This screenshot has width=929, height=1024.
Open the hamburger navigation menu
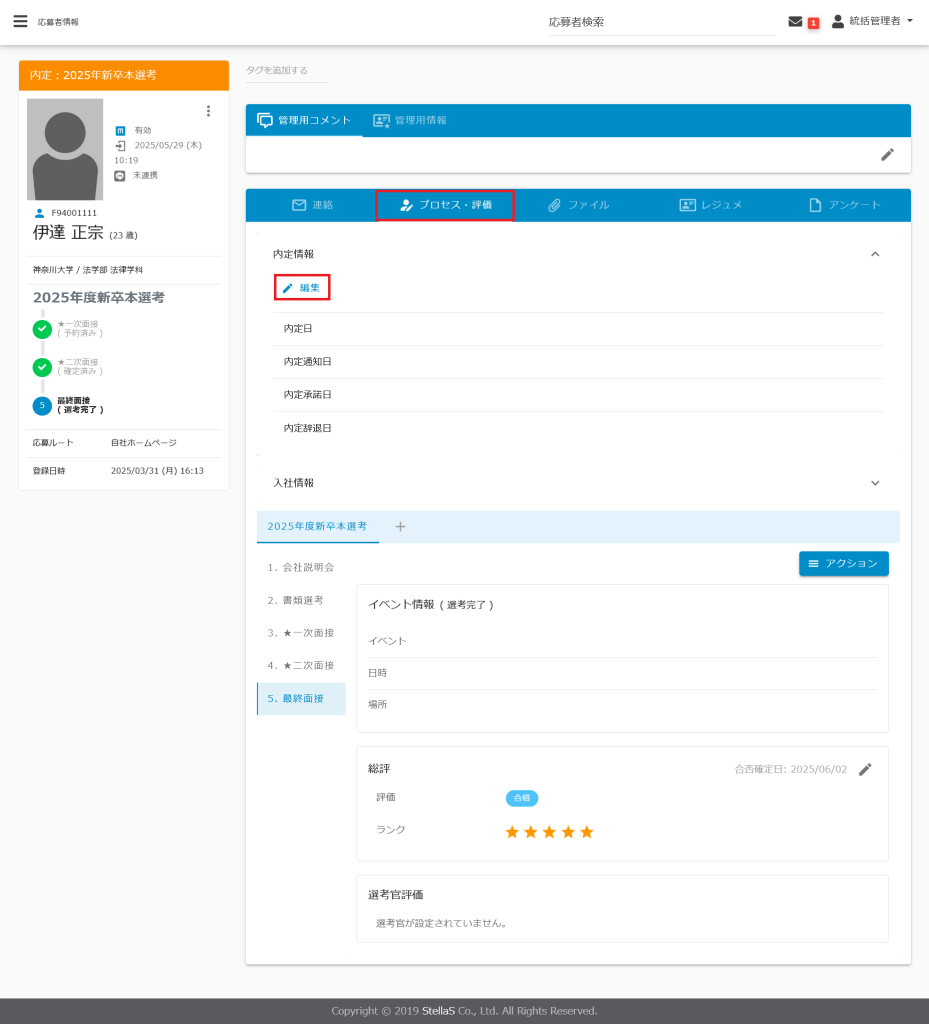20,21
